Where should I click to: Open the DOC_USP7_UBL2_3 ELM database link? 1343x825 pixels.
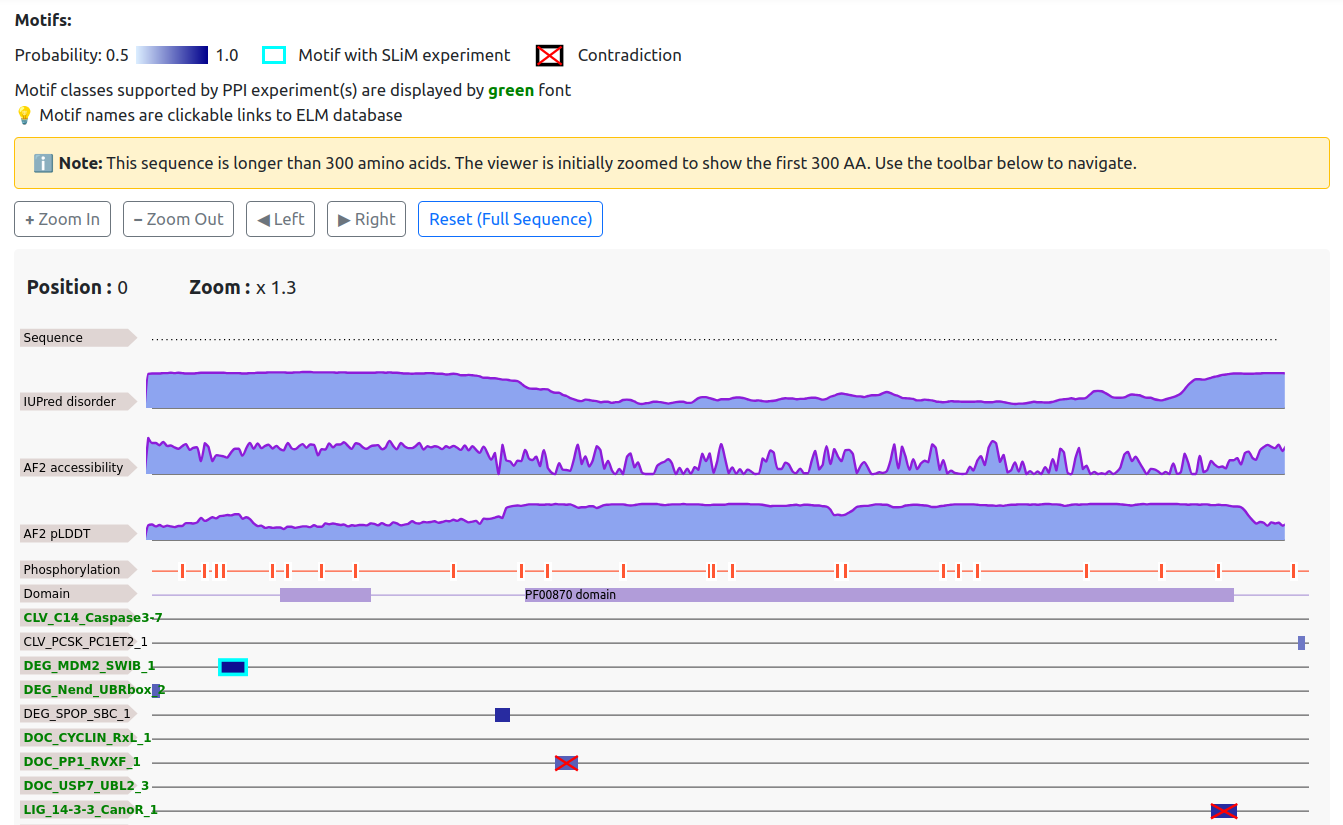[x=86, y=786]
